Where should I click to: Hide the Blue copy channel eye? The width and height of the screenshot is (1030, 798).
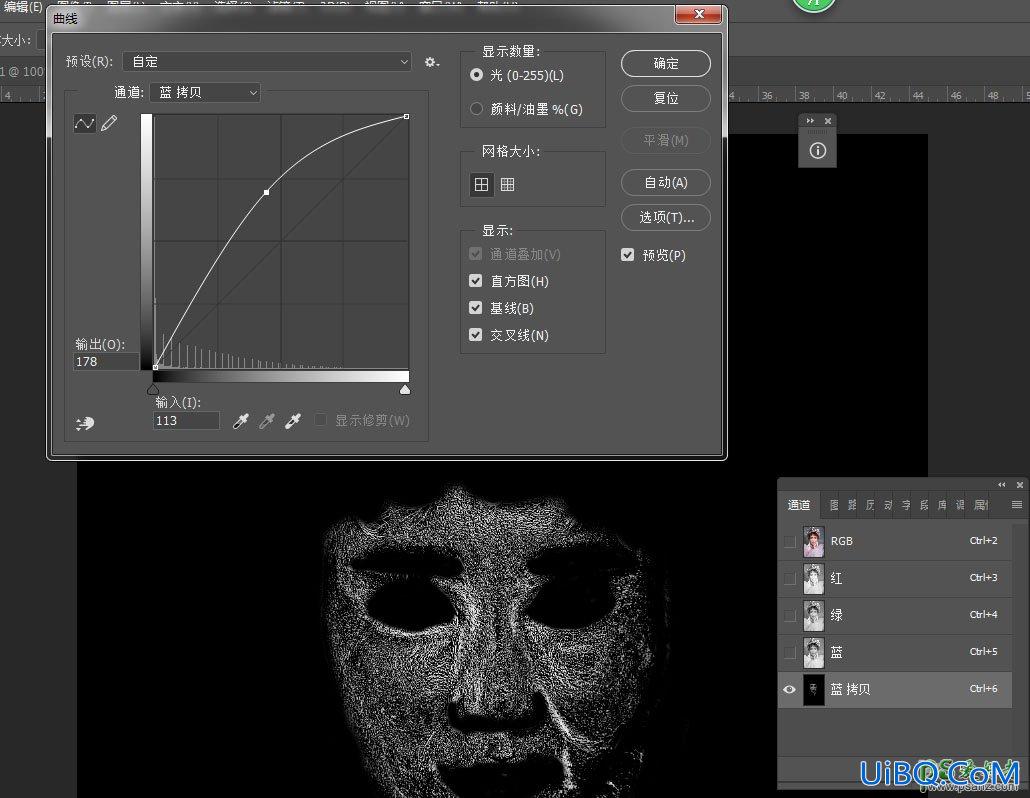tap(790, 689)
